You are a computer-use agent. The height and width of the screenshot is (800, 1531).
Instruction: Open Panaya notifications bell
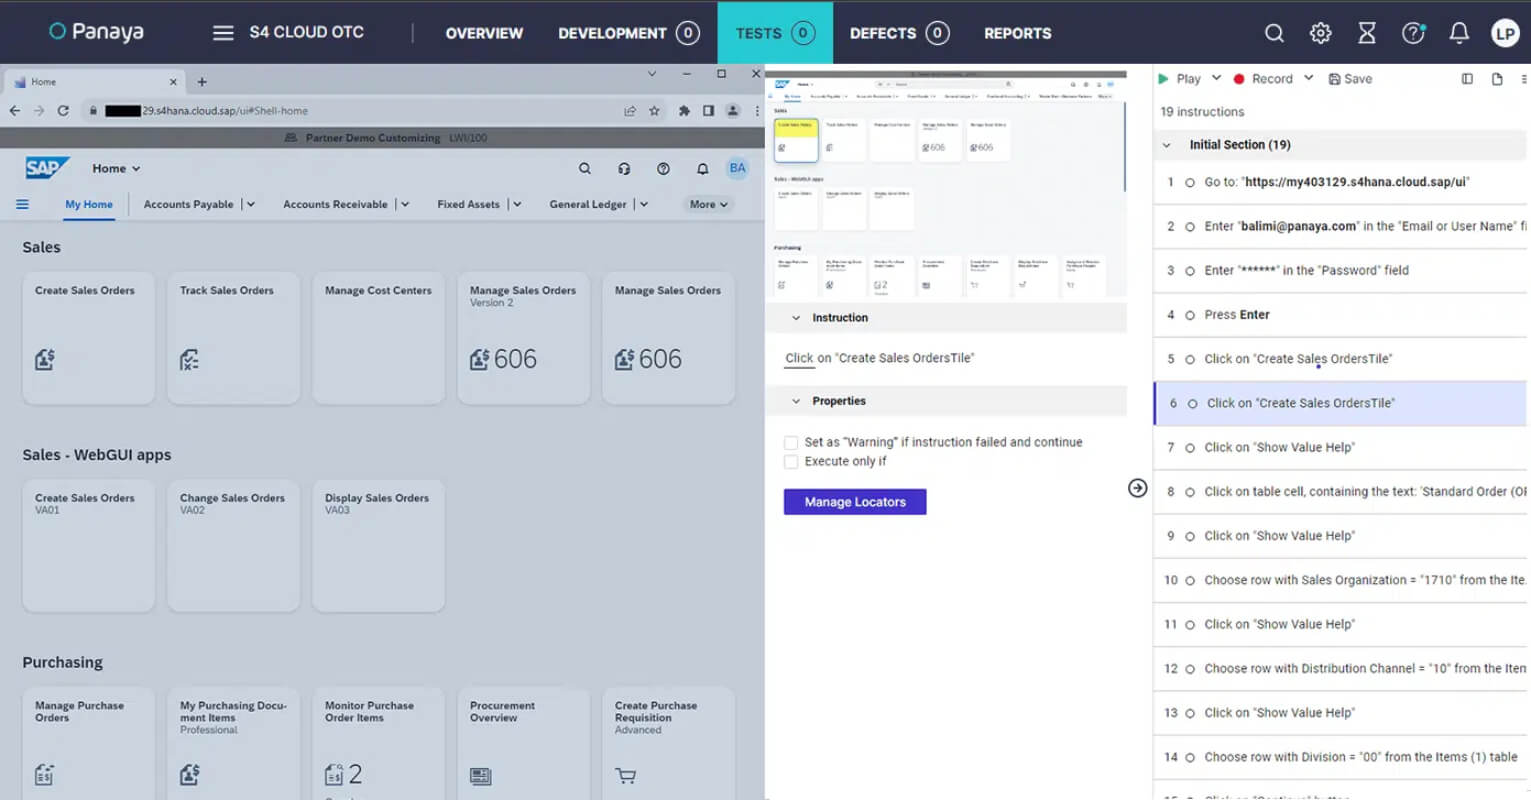1459,33
